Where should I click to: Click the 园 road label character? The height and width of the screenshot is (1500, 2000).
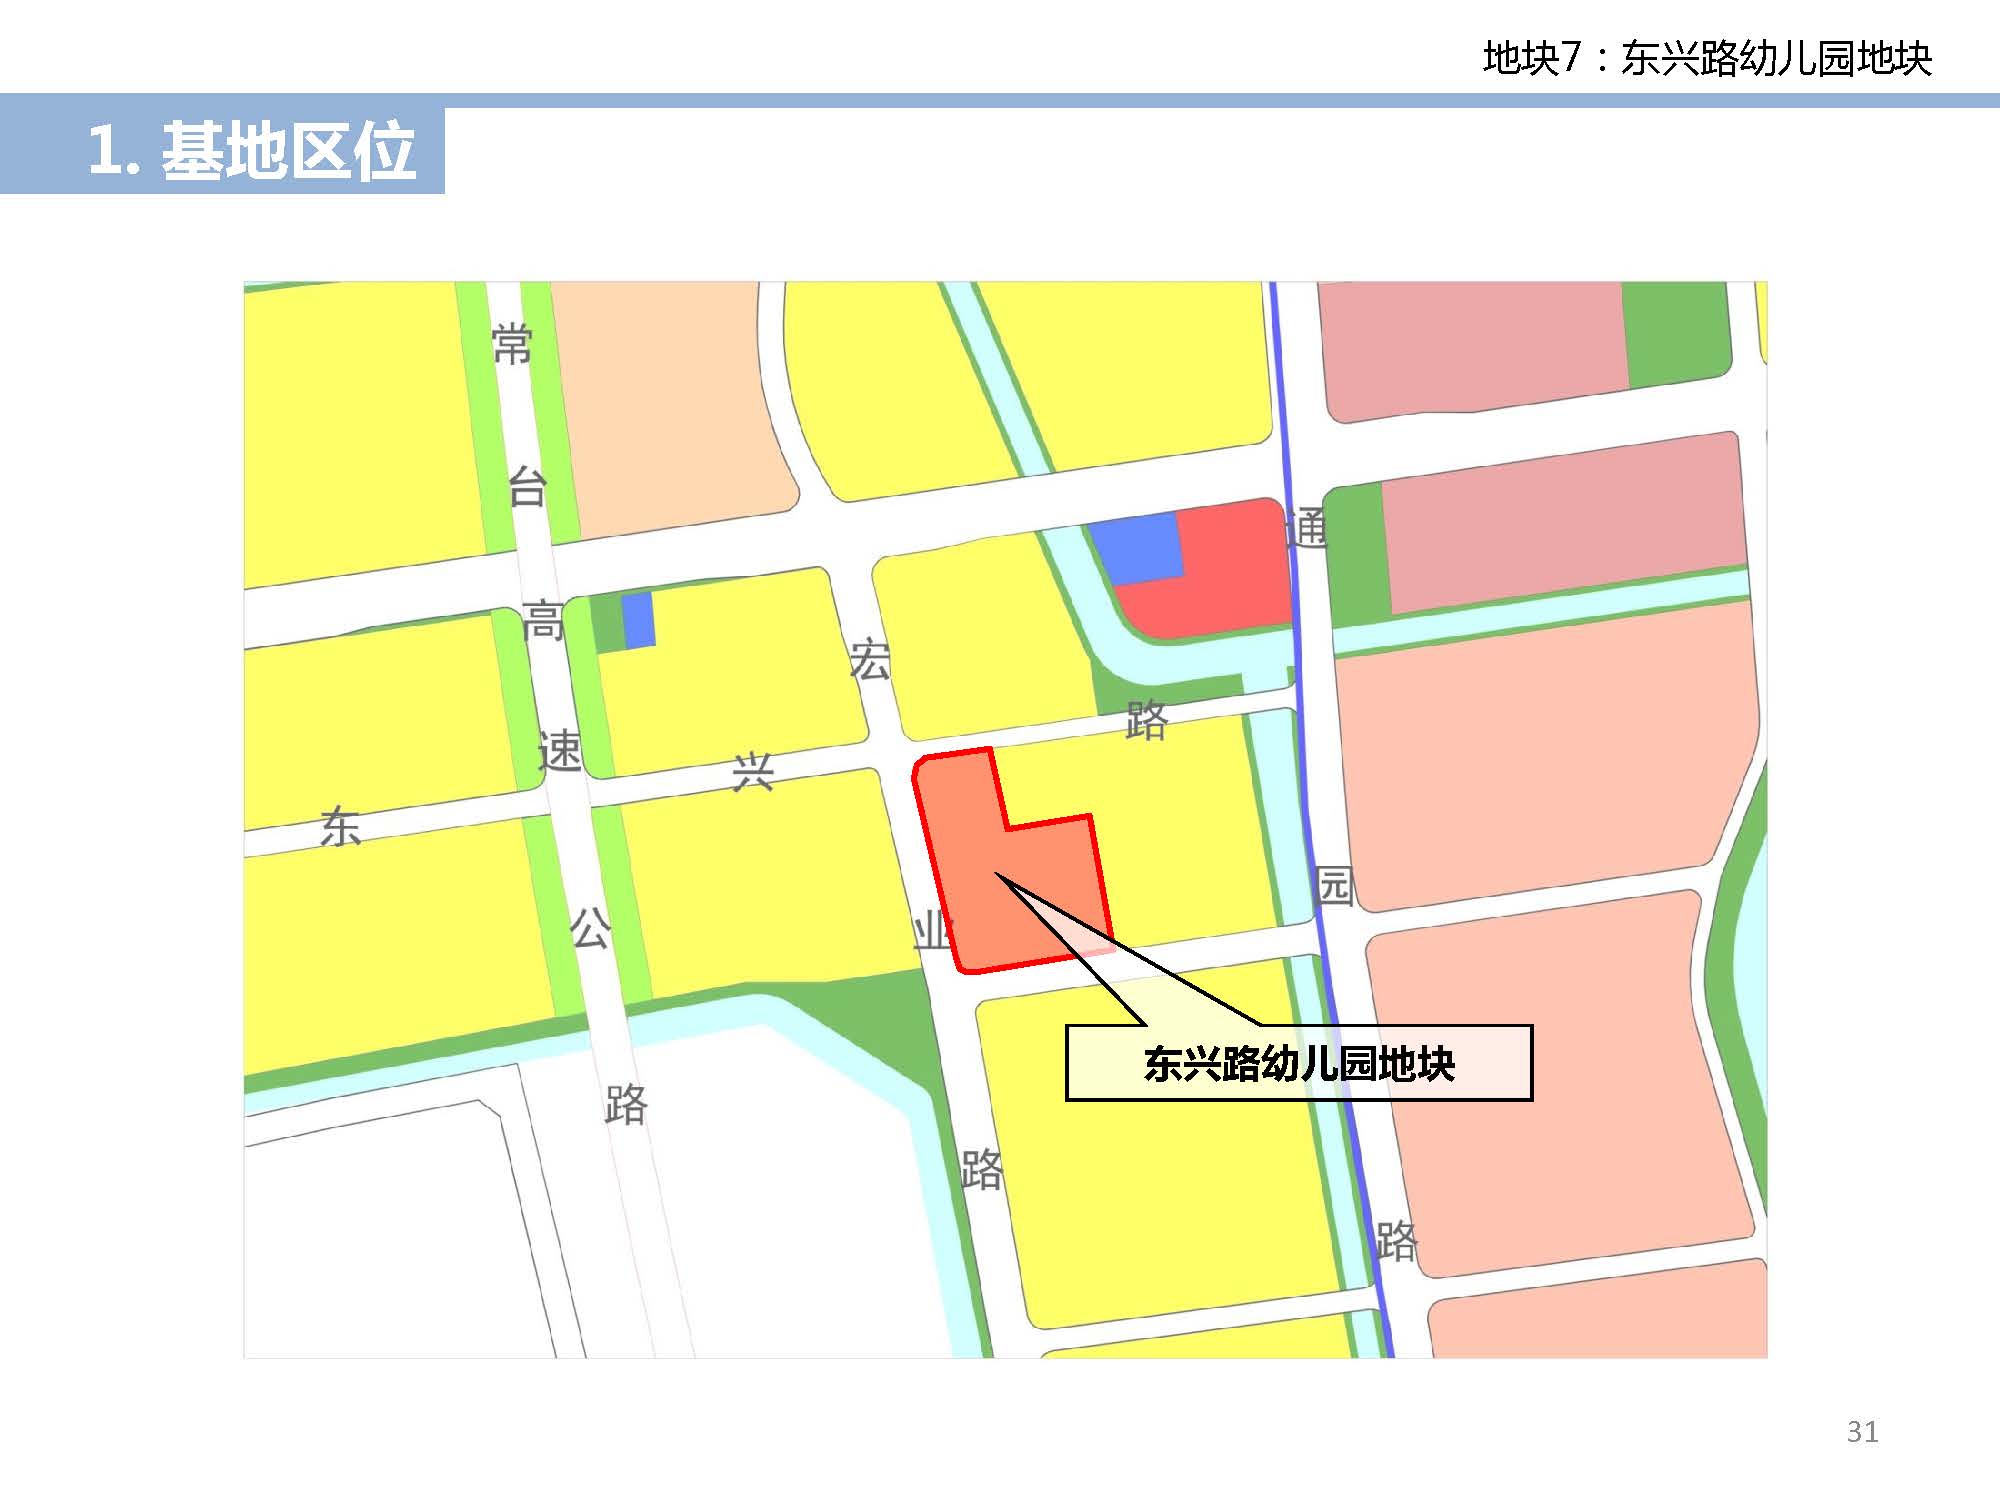coord(1334,886)
